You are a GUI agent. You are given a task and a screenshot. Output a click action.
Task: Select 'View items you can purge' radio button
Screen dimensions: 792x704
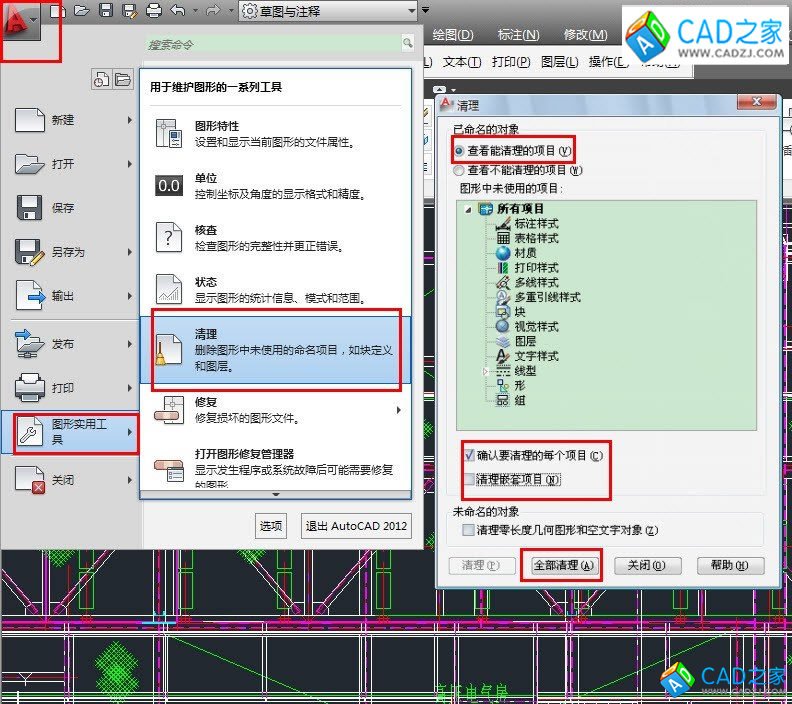click(459, 150)
